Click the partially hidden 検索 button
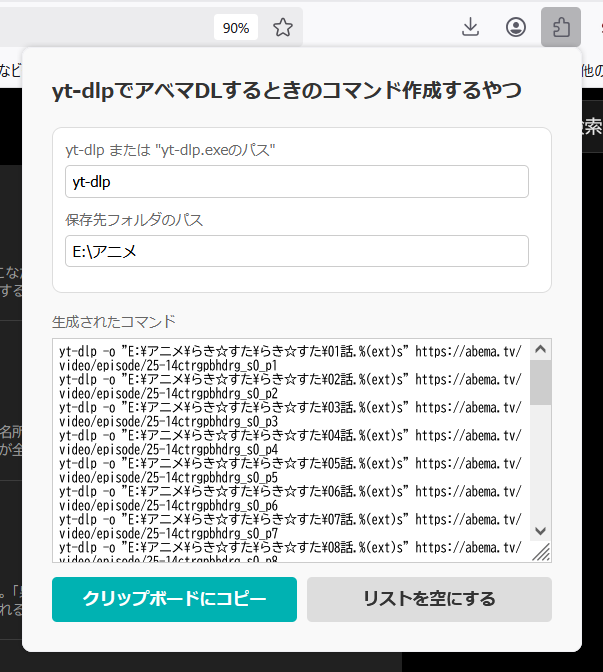Viewport: 603px width, 672px height. pyautogui.click(x=591, y=127)
